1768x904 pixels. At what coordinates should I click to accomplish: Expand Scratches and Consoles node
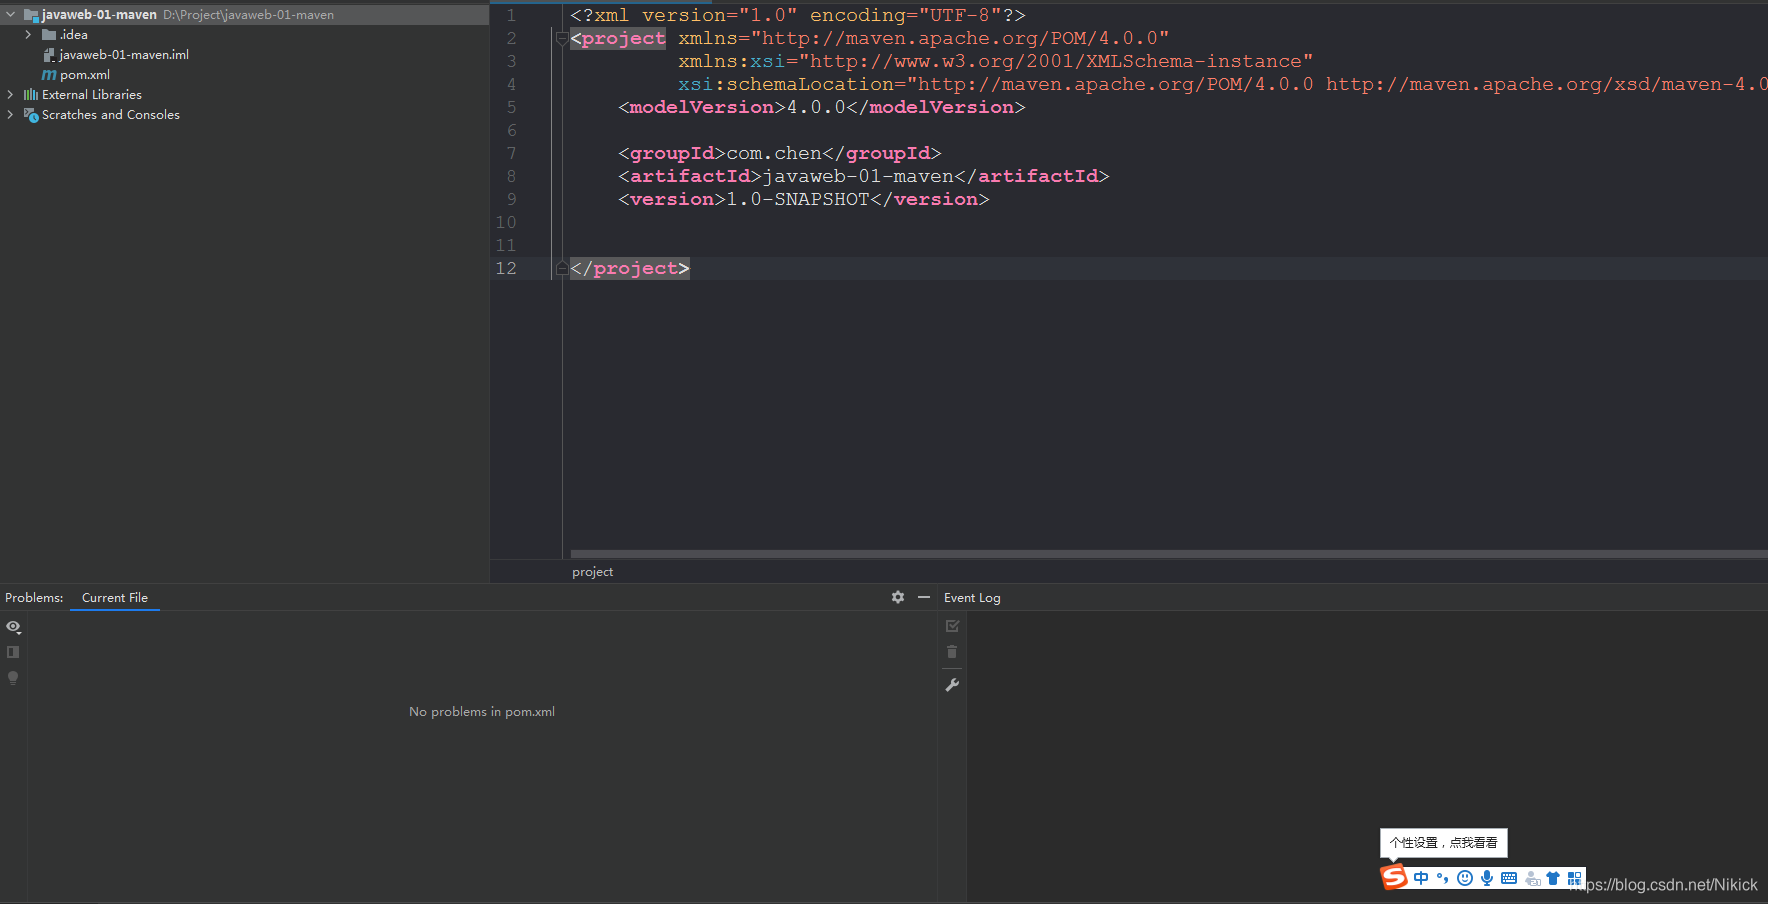[11, 115]
